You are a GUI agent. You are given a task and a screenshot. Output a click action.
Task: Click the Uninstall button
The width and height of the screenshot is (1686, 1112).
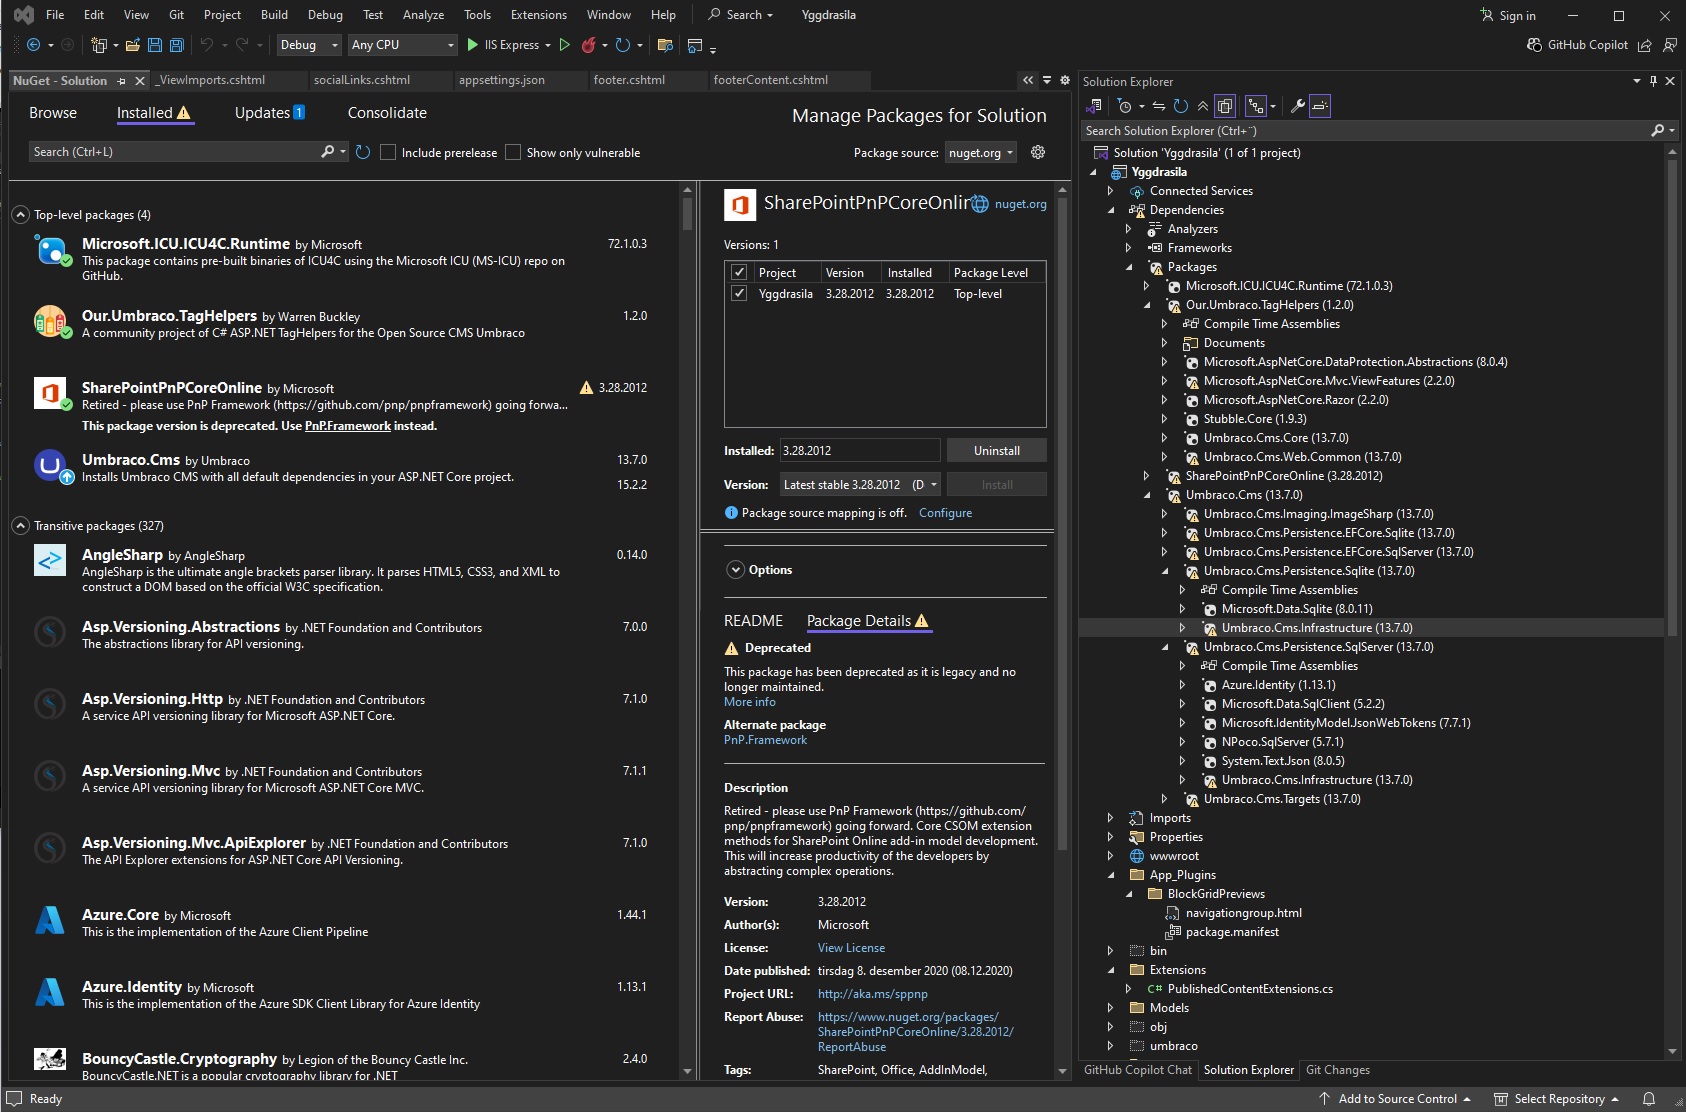coord(997,451)
